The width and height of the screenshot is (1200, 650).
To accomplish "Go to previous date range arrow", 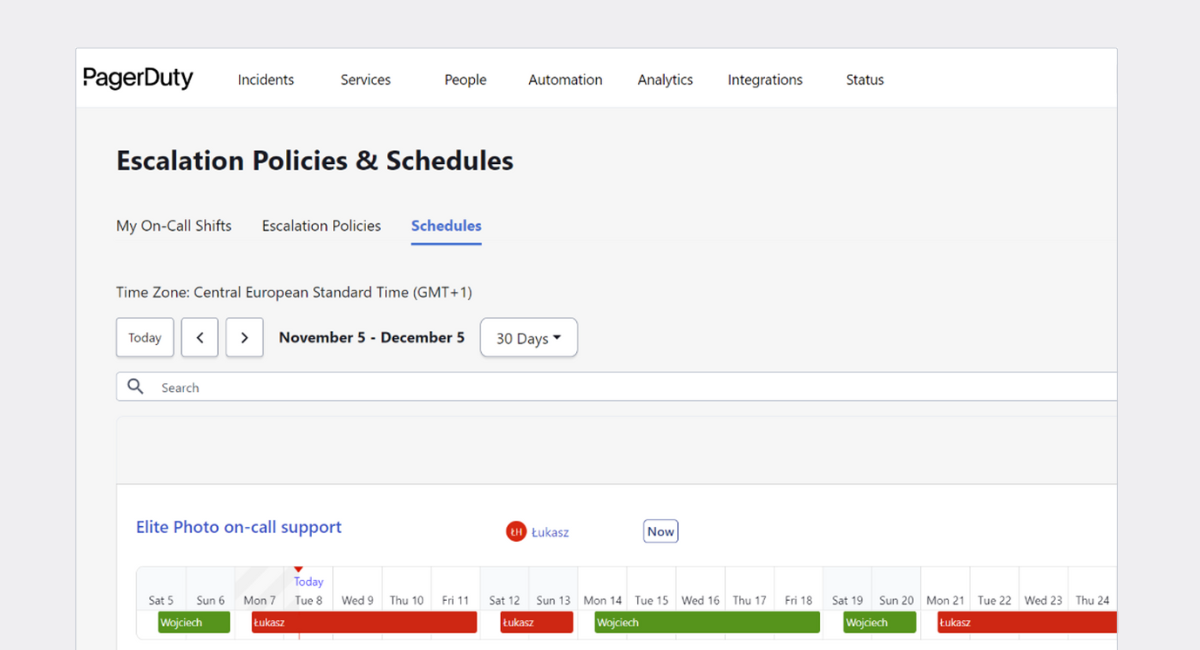I will point(200,338).
